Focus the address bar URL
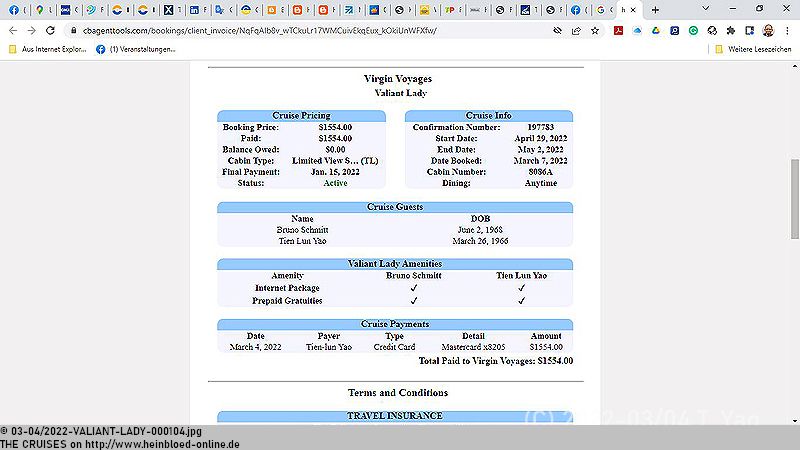The width and height of the screenshot is (800, 450). pos(259,31)
